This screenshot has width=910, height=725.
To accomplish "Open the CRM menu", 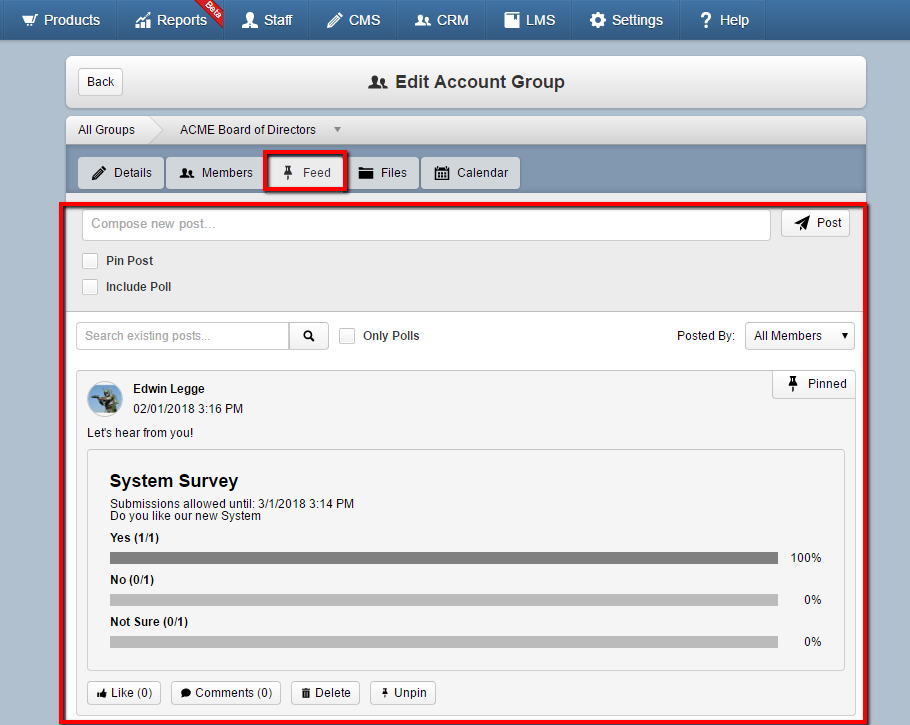I will point(441,20).
